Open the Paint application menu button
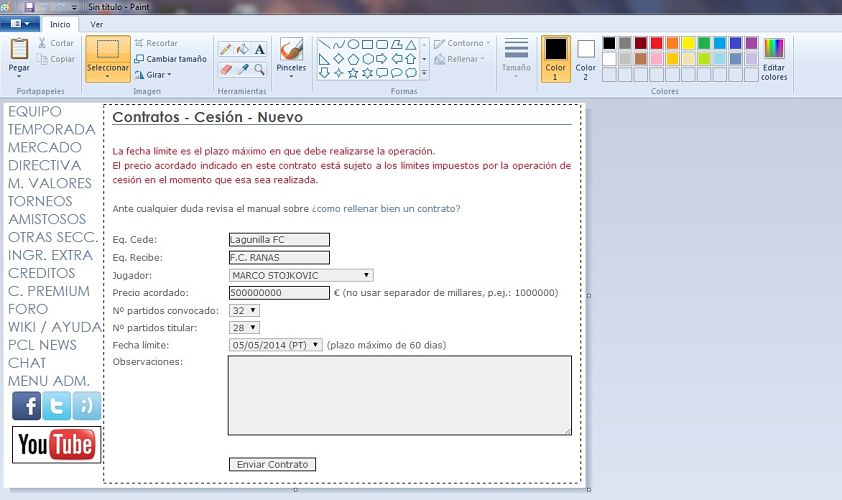The width and height of the screenshot is (842, 500). click(20, 24)
